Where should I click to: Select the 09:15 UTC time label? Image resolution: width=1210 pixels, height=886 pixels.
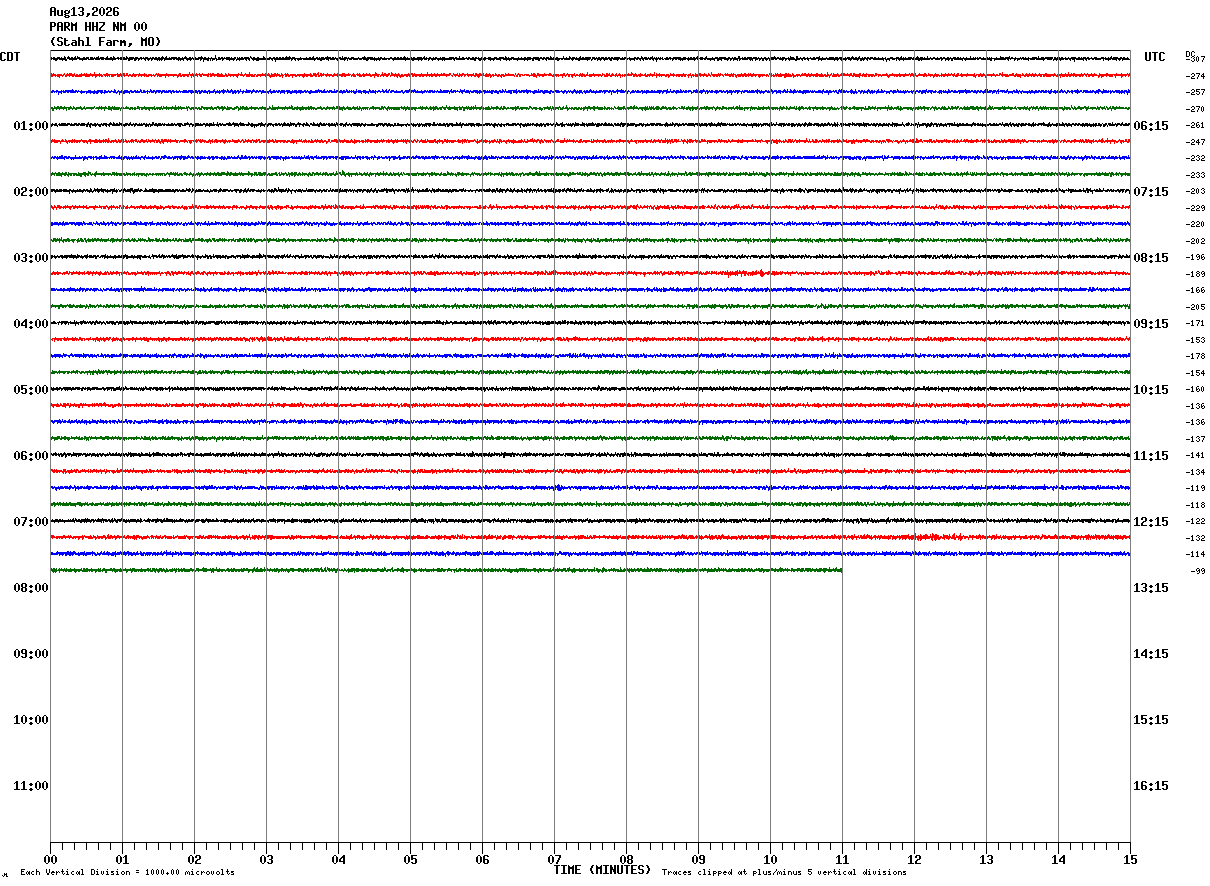pyautogui.click(x=1151, y=324)
